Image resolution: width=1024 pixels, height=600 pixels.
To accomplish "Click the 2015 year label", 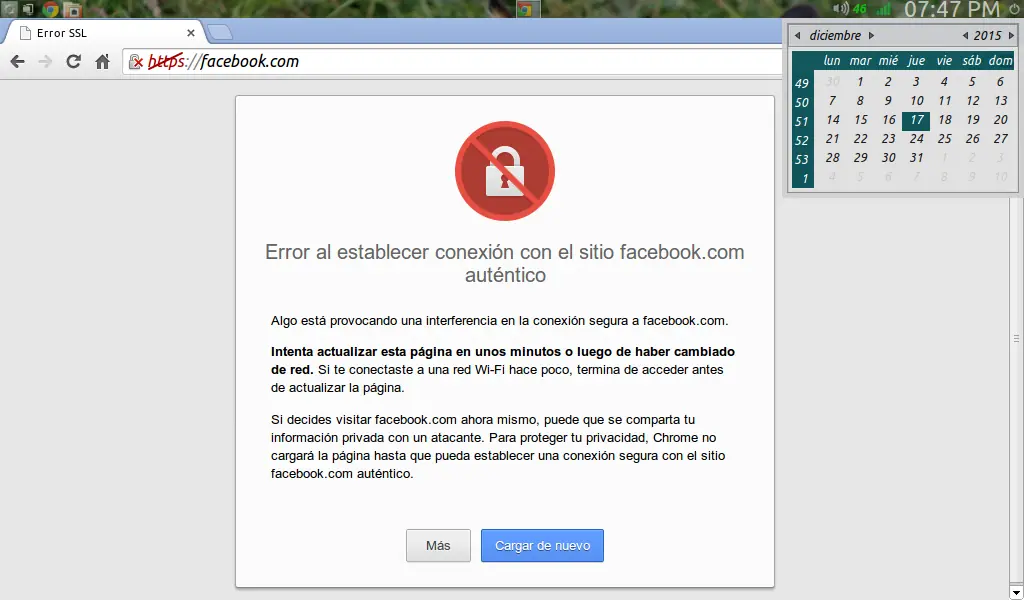I will 987,35.
